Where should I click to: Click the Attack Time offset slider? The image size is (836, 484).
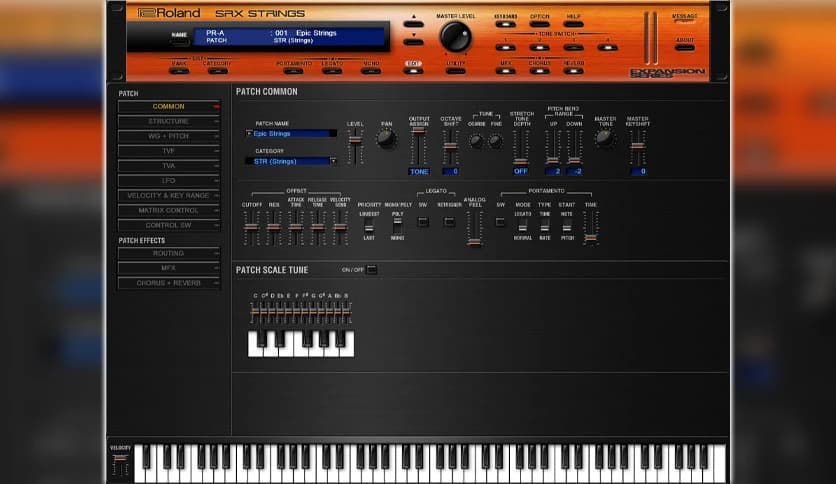tap(296, 228)
